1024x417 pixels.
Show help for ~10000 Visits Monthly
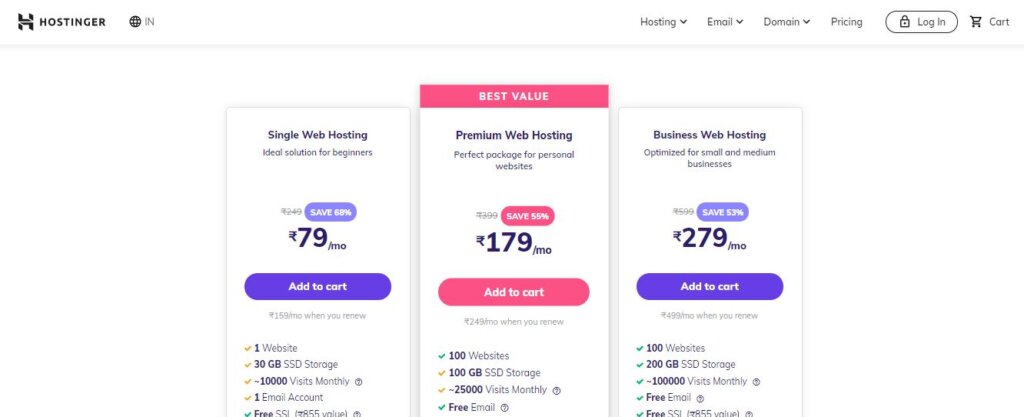[x=359, y=382]
